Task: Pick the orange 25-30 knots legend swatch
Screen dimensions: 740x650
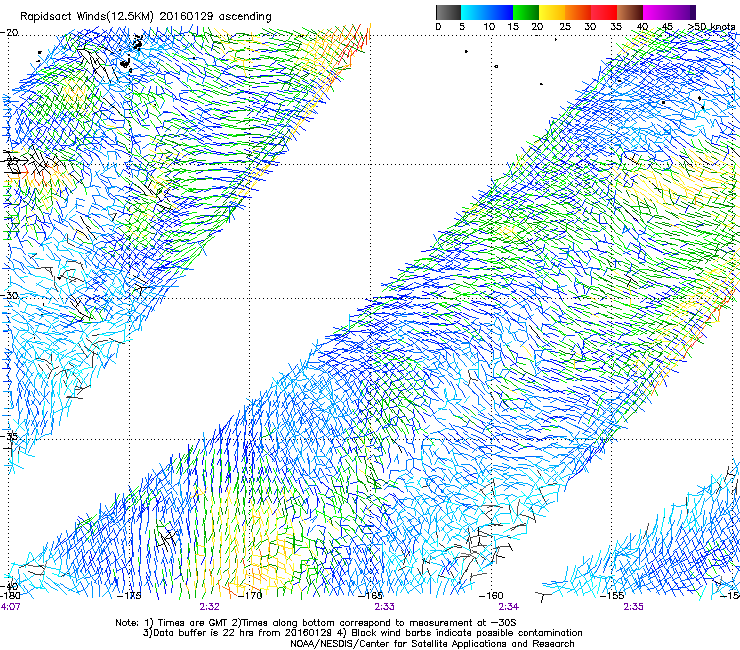Action: 578,12
